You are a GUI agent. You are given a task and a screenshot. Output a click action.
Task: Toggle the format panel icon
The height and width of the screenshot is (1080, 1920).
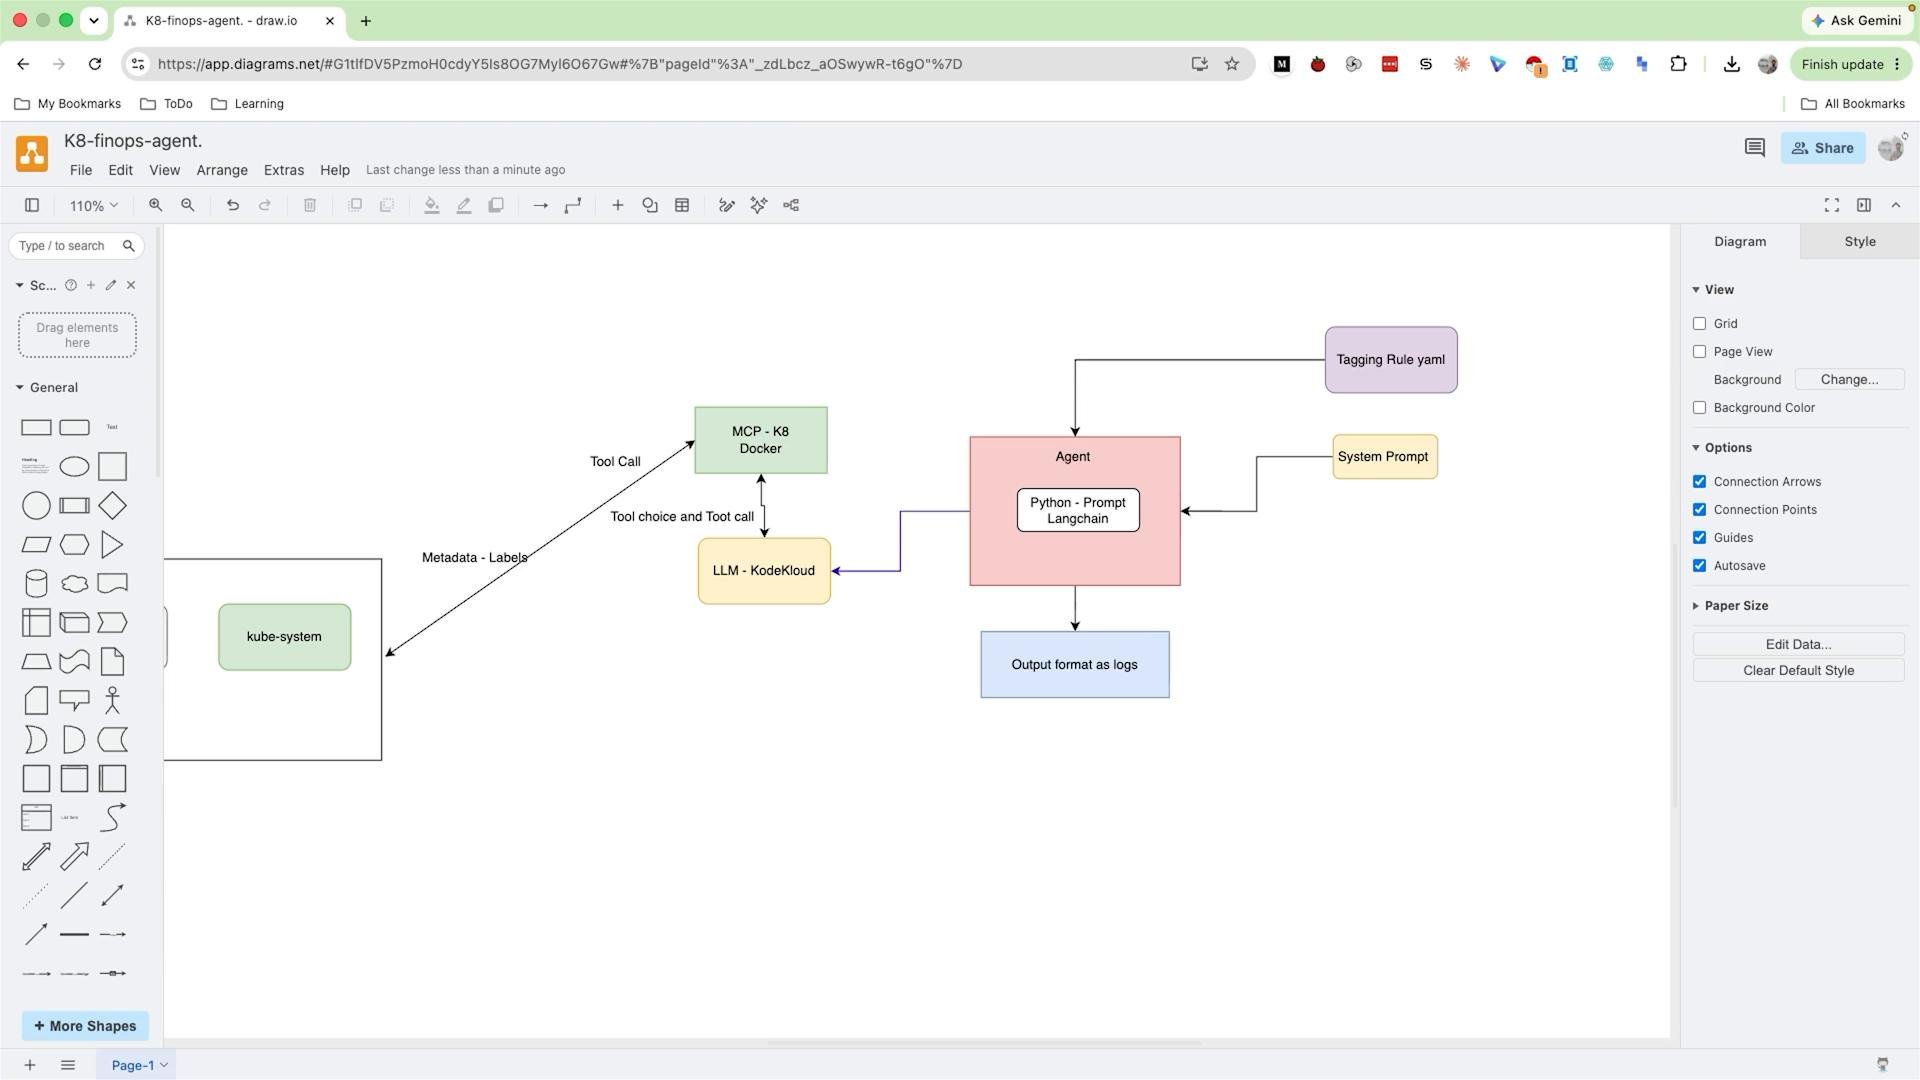(1864, 205)
